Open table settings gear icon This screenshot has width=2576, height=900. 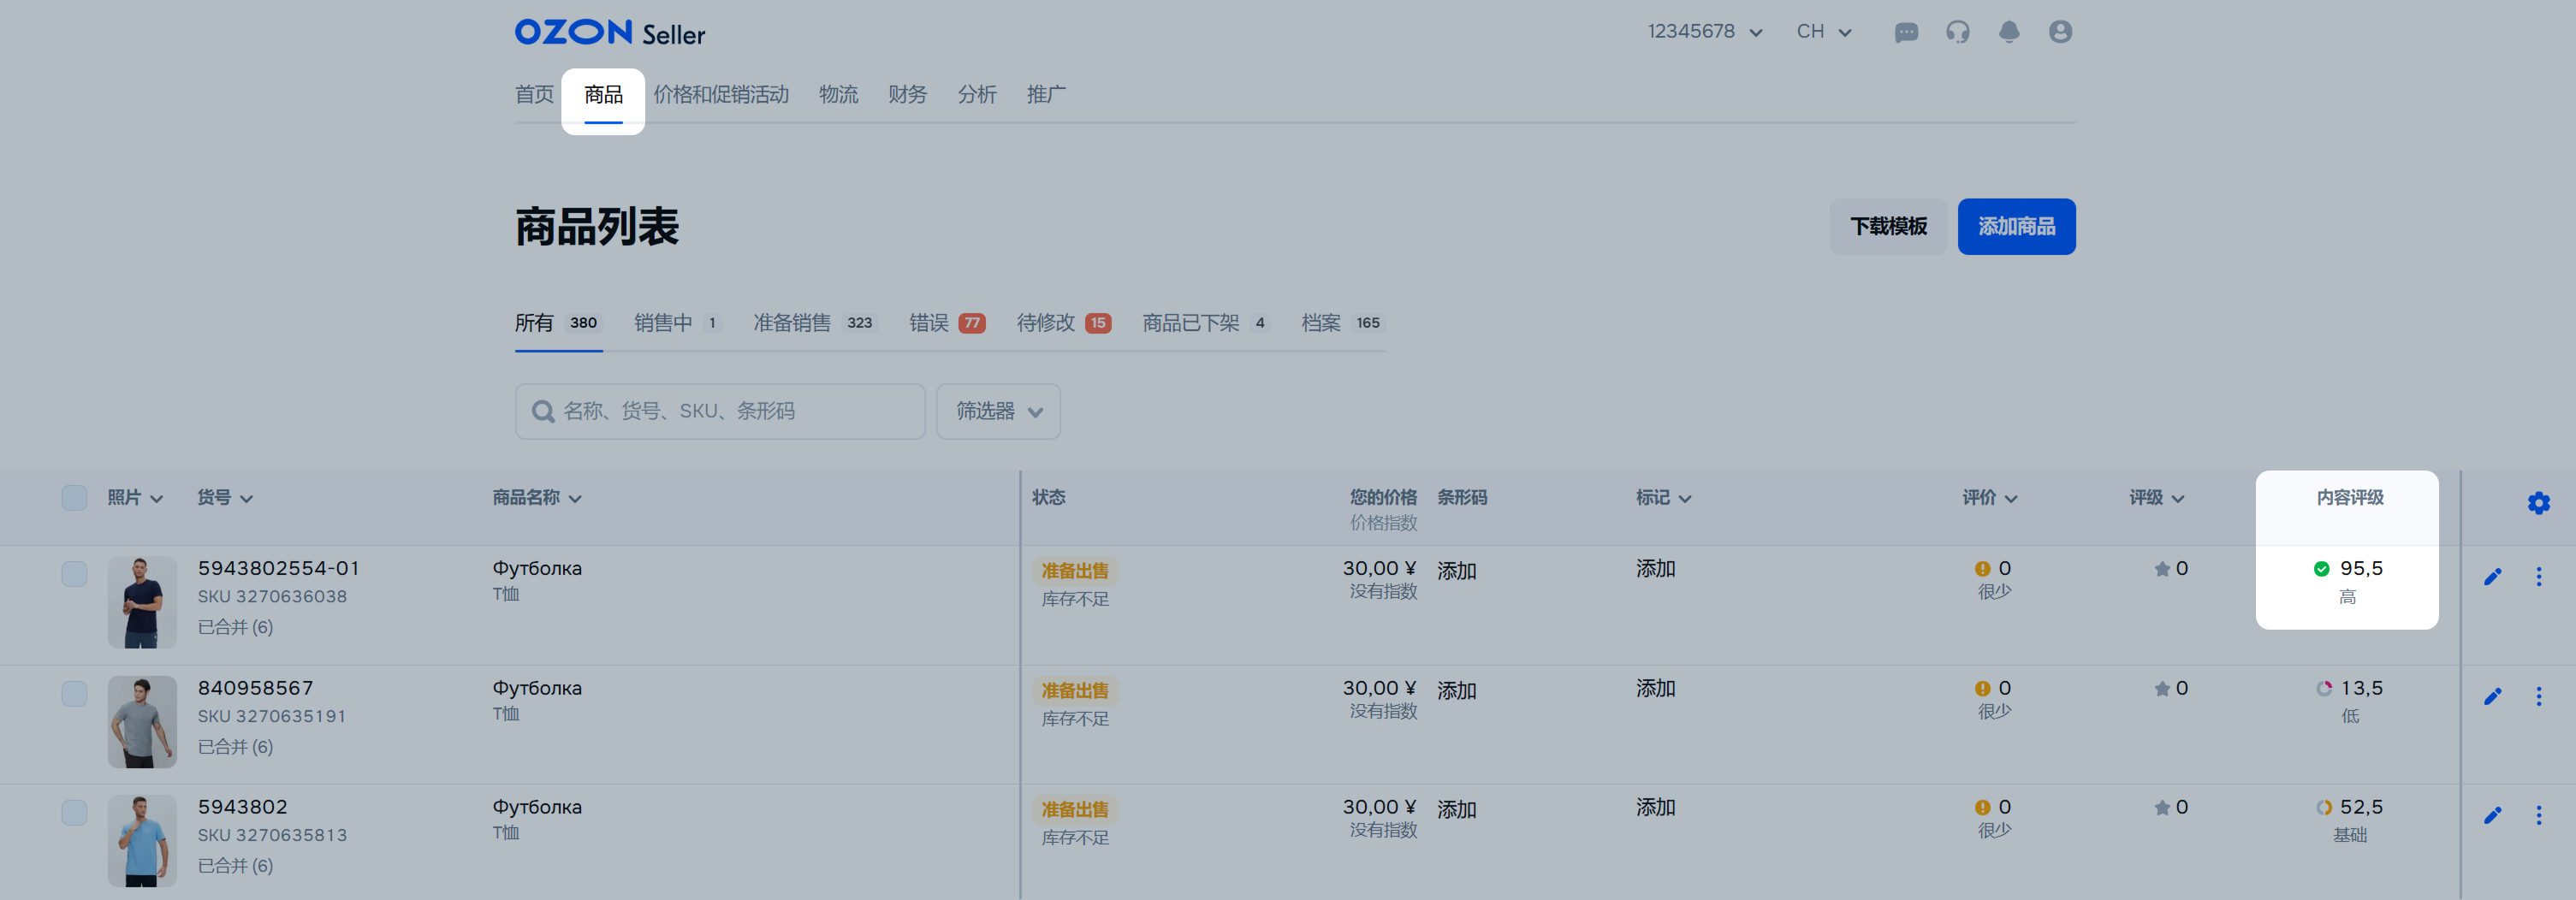[2538, 503]
